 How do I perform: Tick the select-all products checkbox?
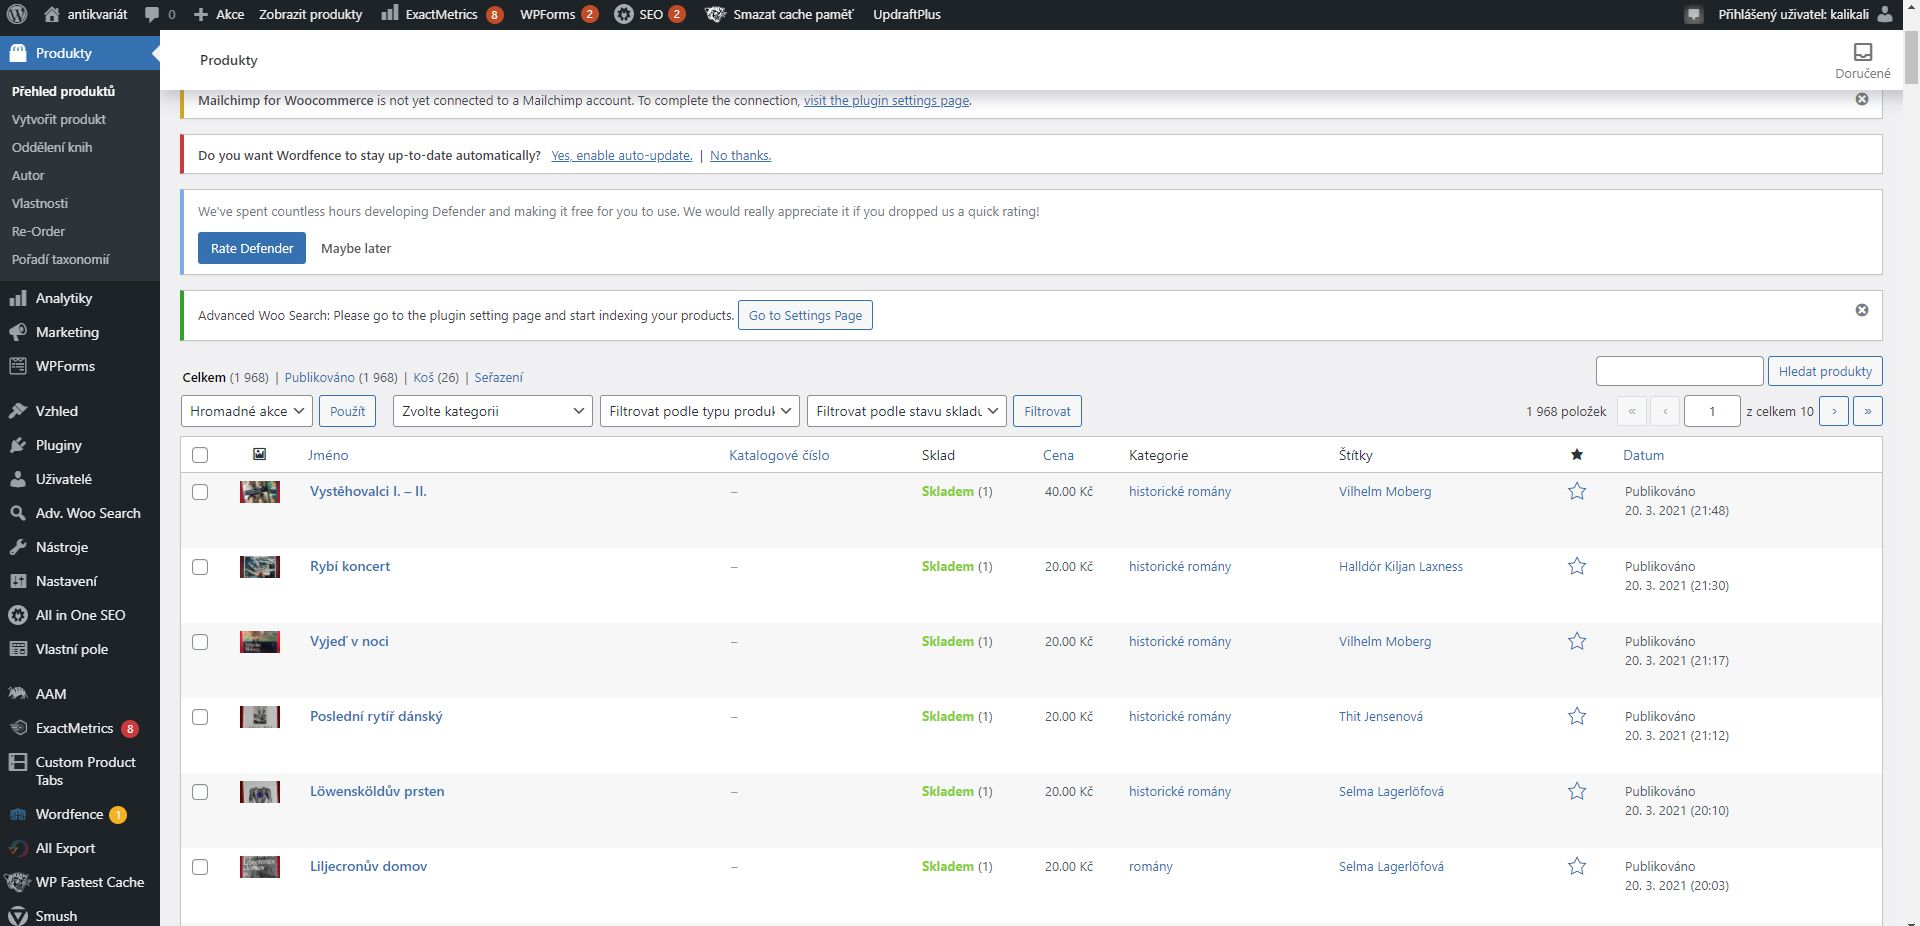(200, 455)
